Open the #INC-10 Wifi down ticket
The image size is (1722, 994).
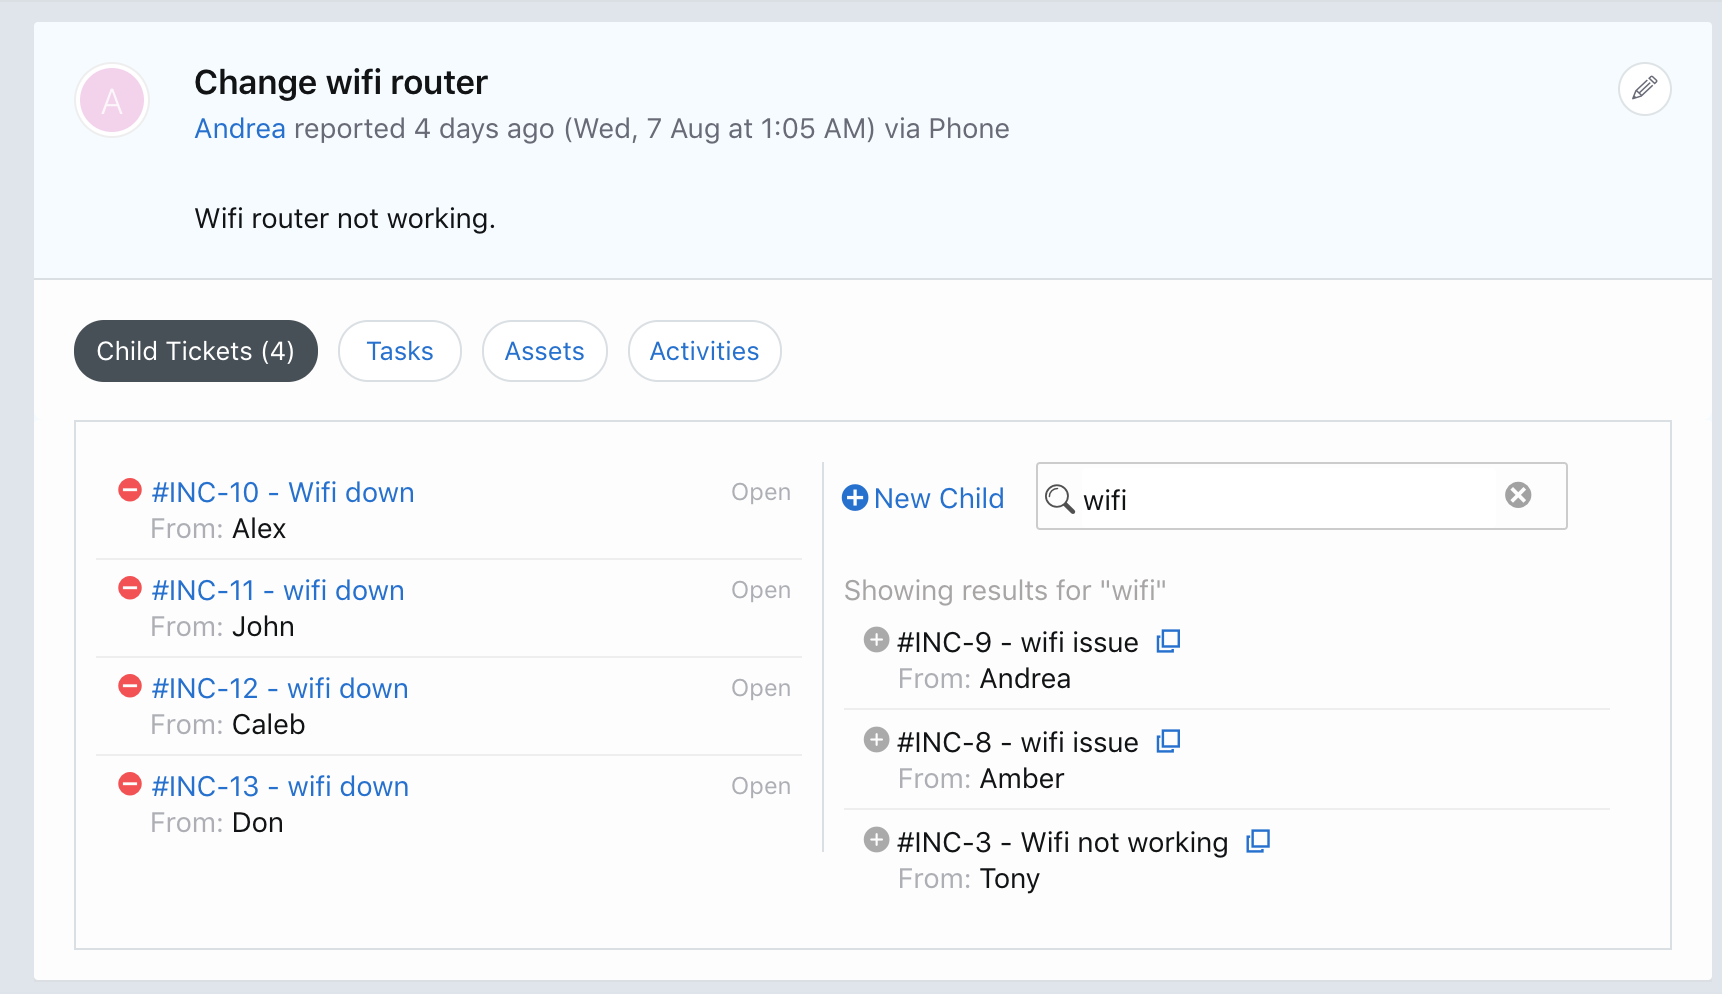(x=283, y=492)
